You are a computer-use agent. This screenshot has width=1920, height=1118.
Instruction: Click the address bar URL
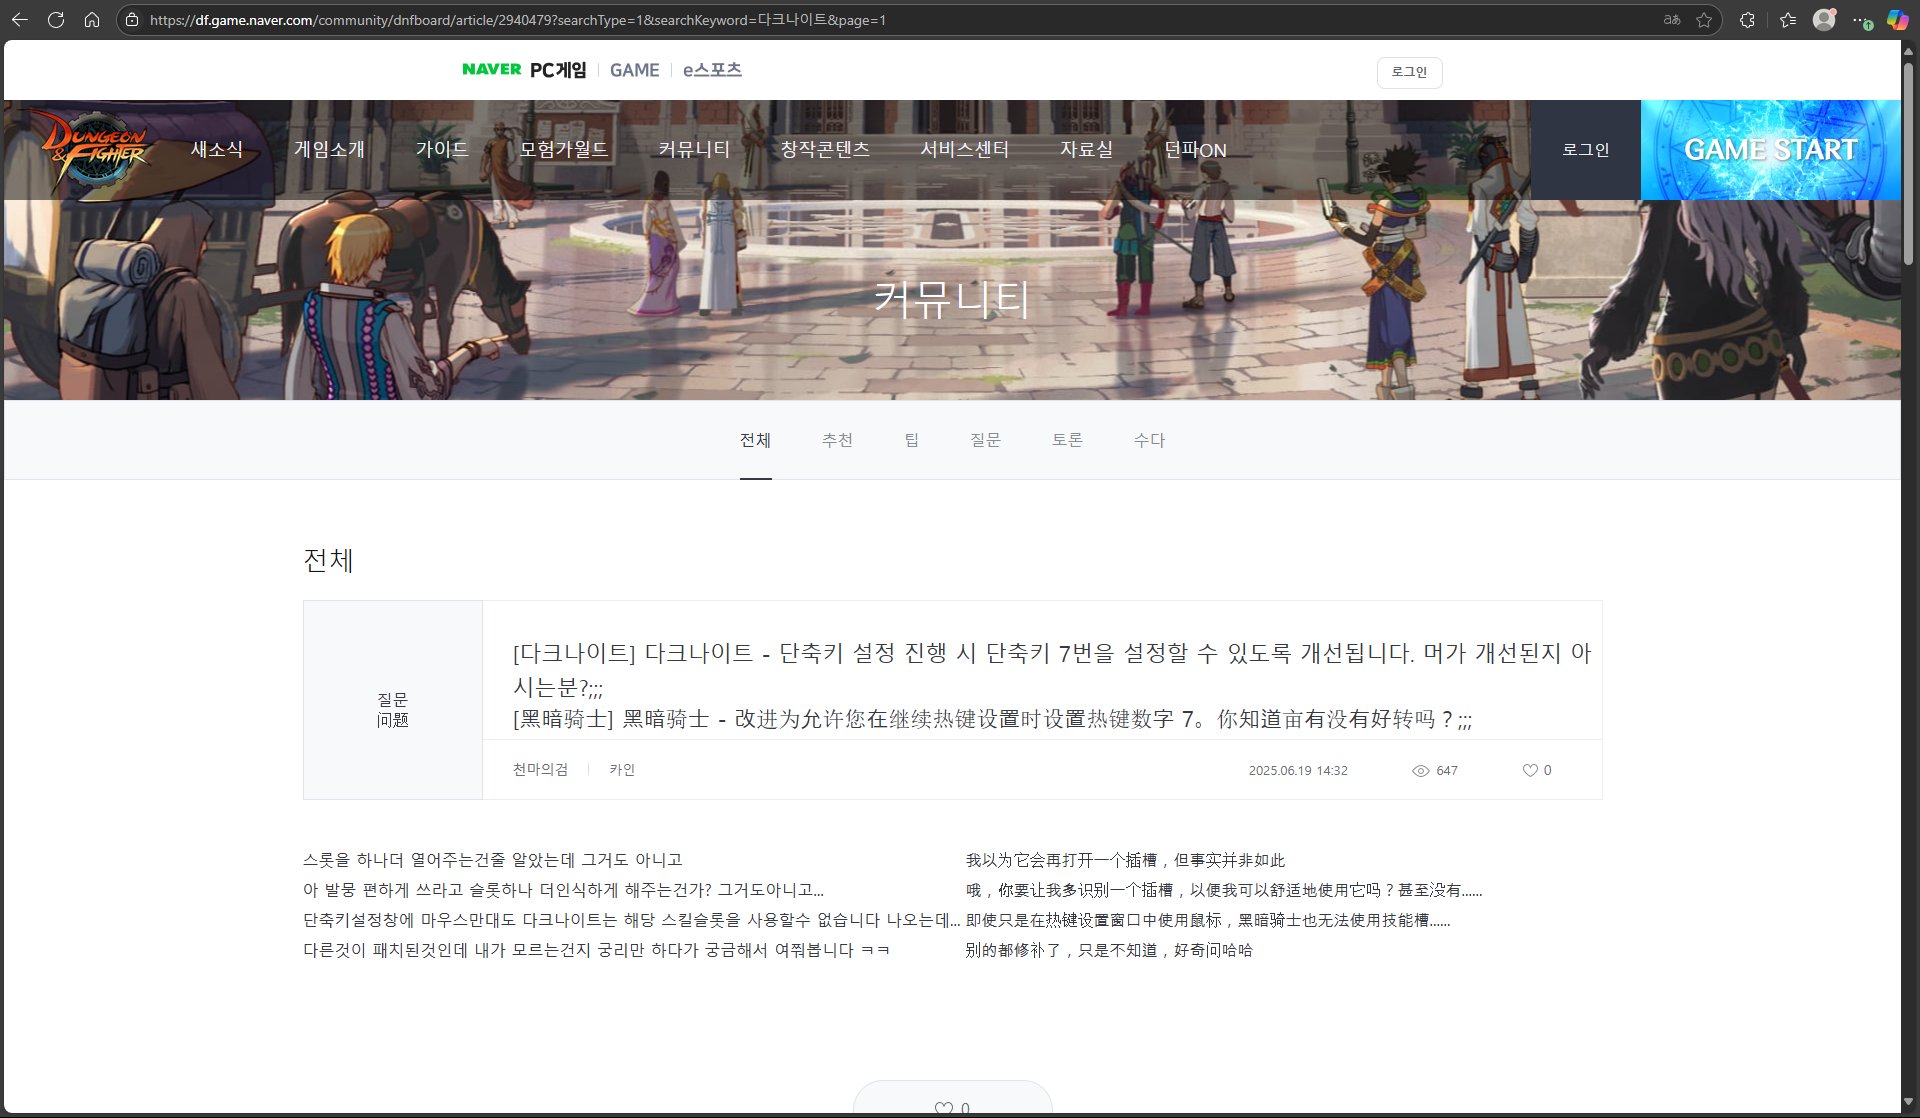518,20
